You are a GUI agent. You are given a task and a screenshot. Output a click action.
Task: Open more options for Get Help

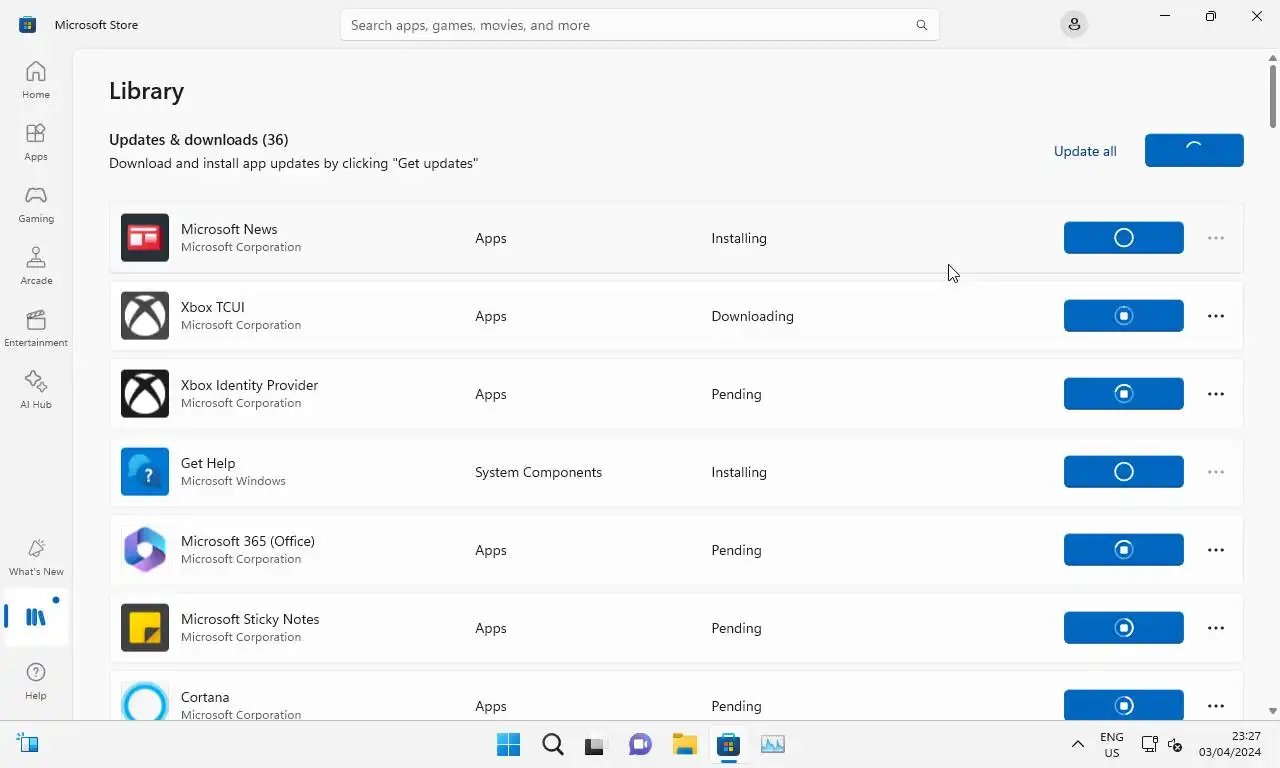(1216, 472)
